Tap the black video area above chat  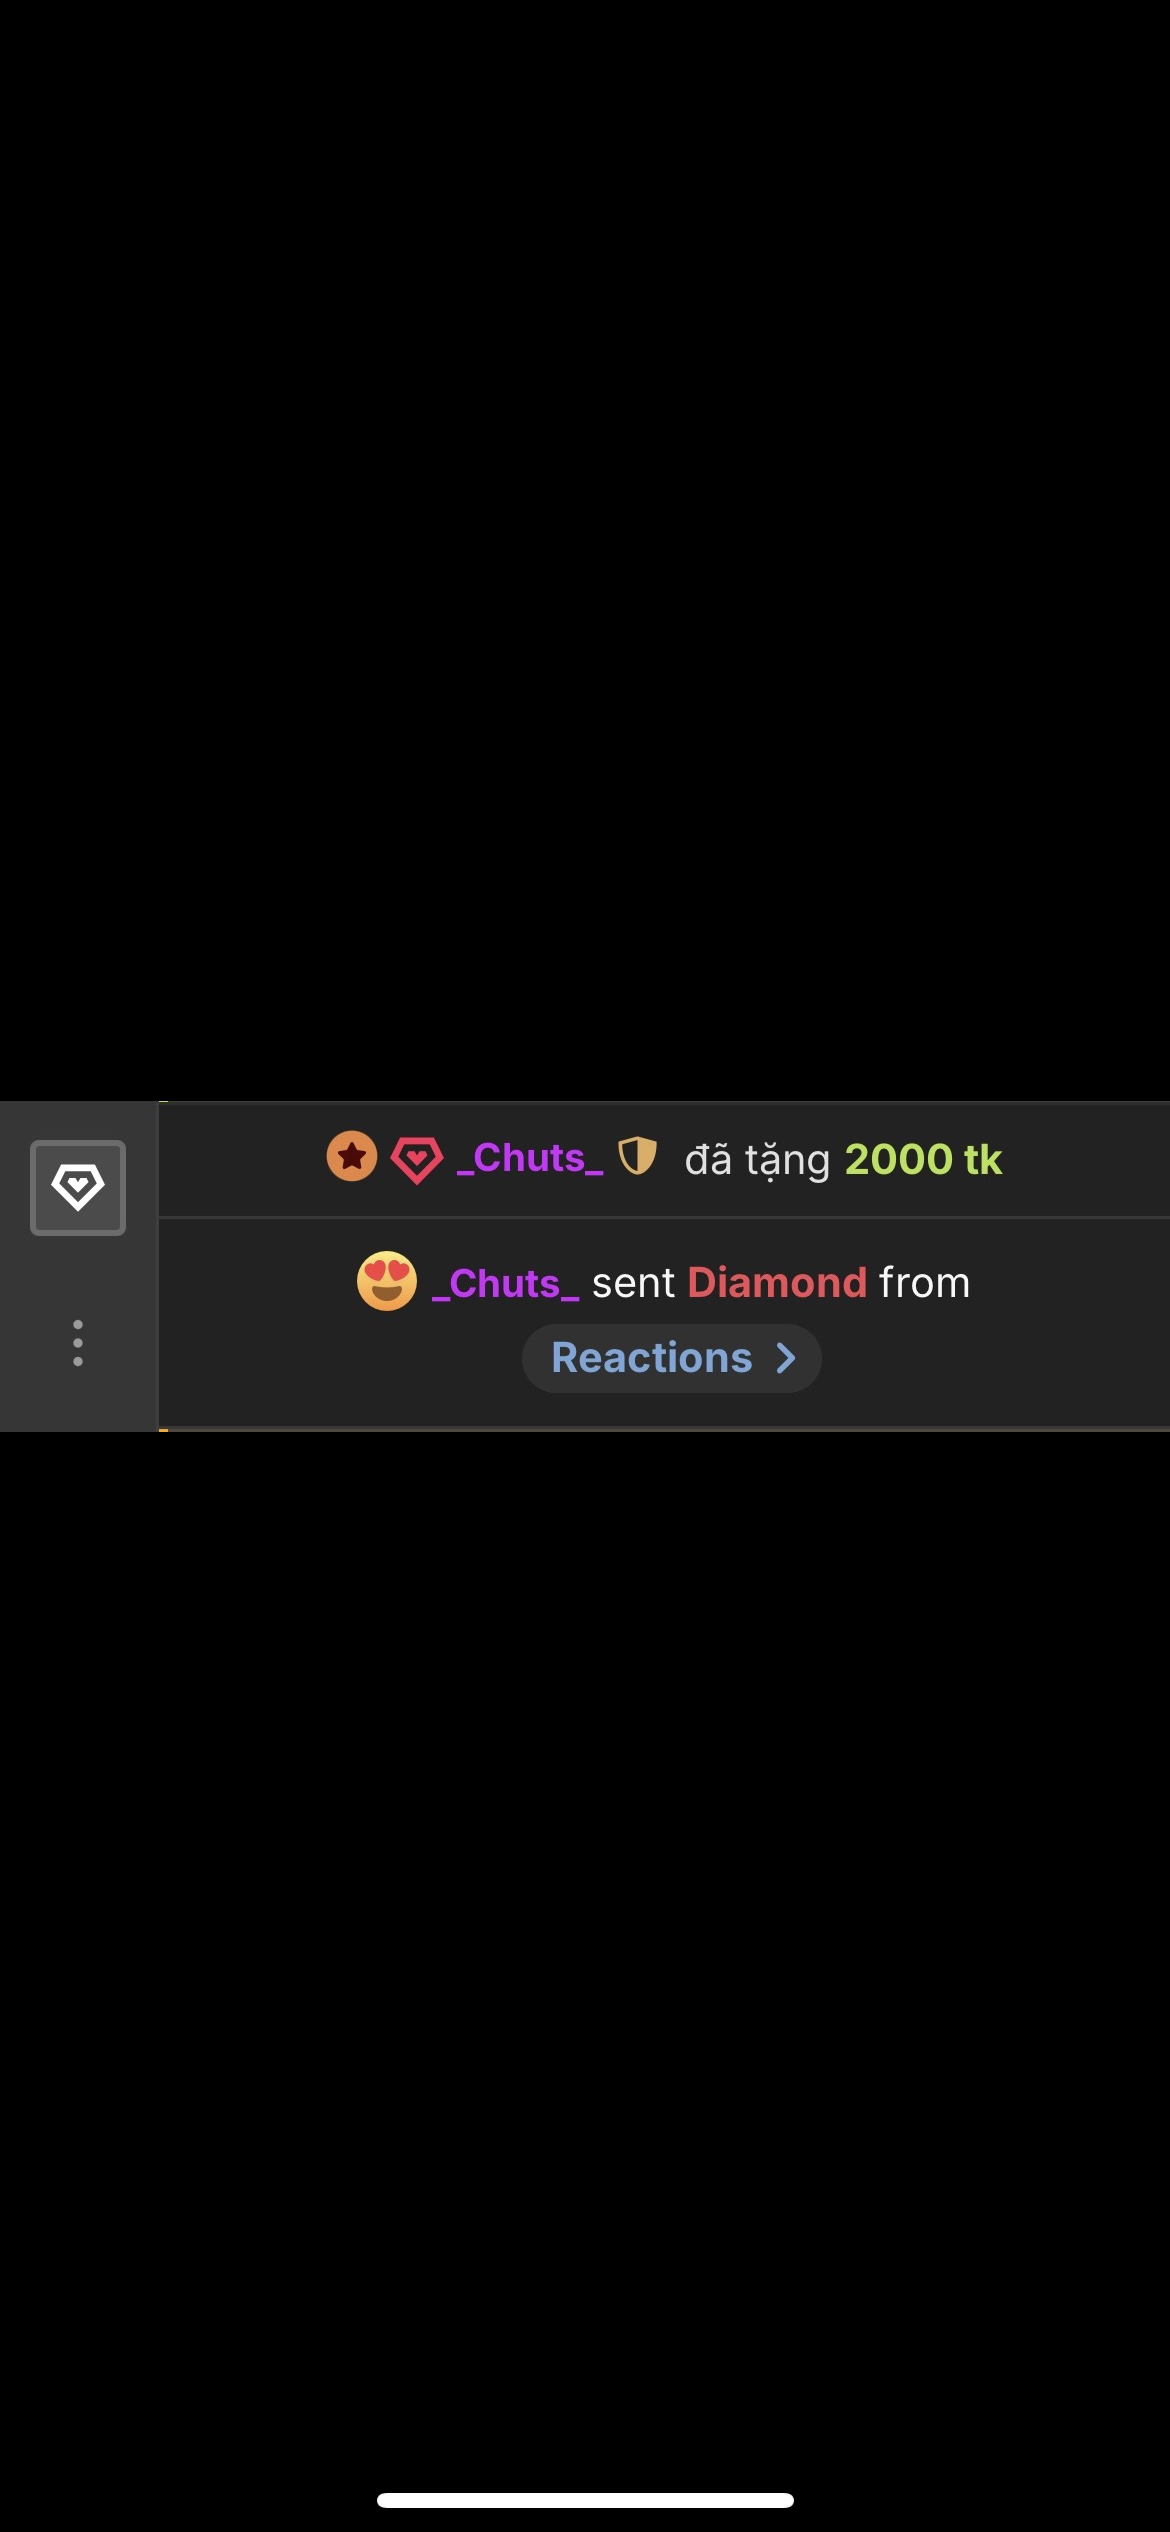(585, 550)
